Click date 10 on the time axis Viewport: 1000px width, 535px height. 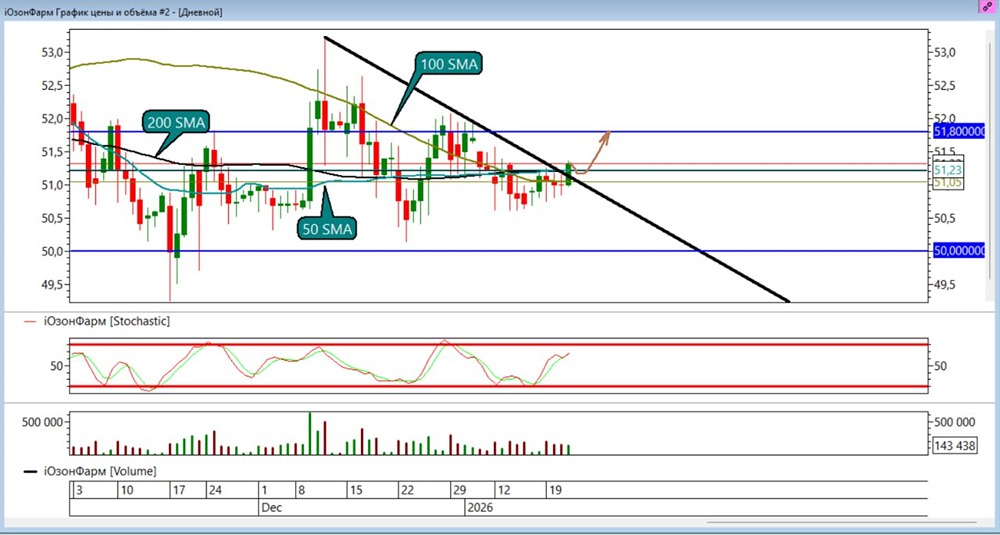point(126,490)
